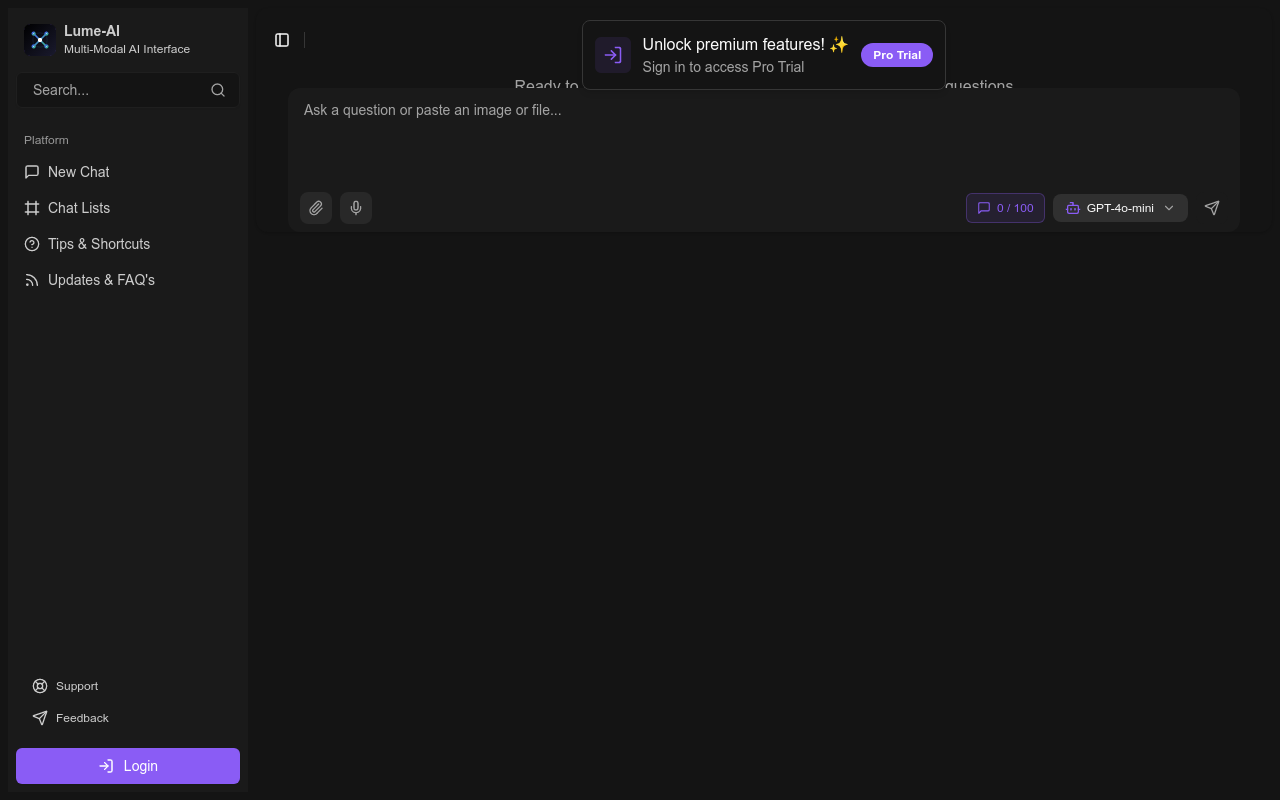Click the Lume-AI logo icon
Viewport: 1280px width, 800px height.
pos(40,40)
